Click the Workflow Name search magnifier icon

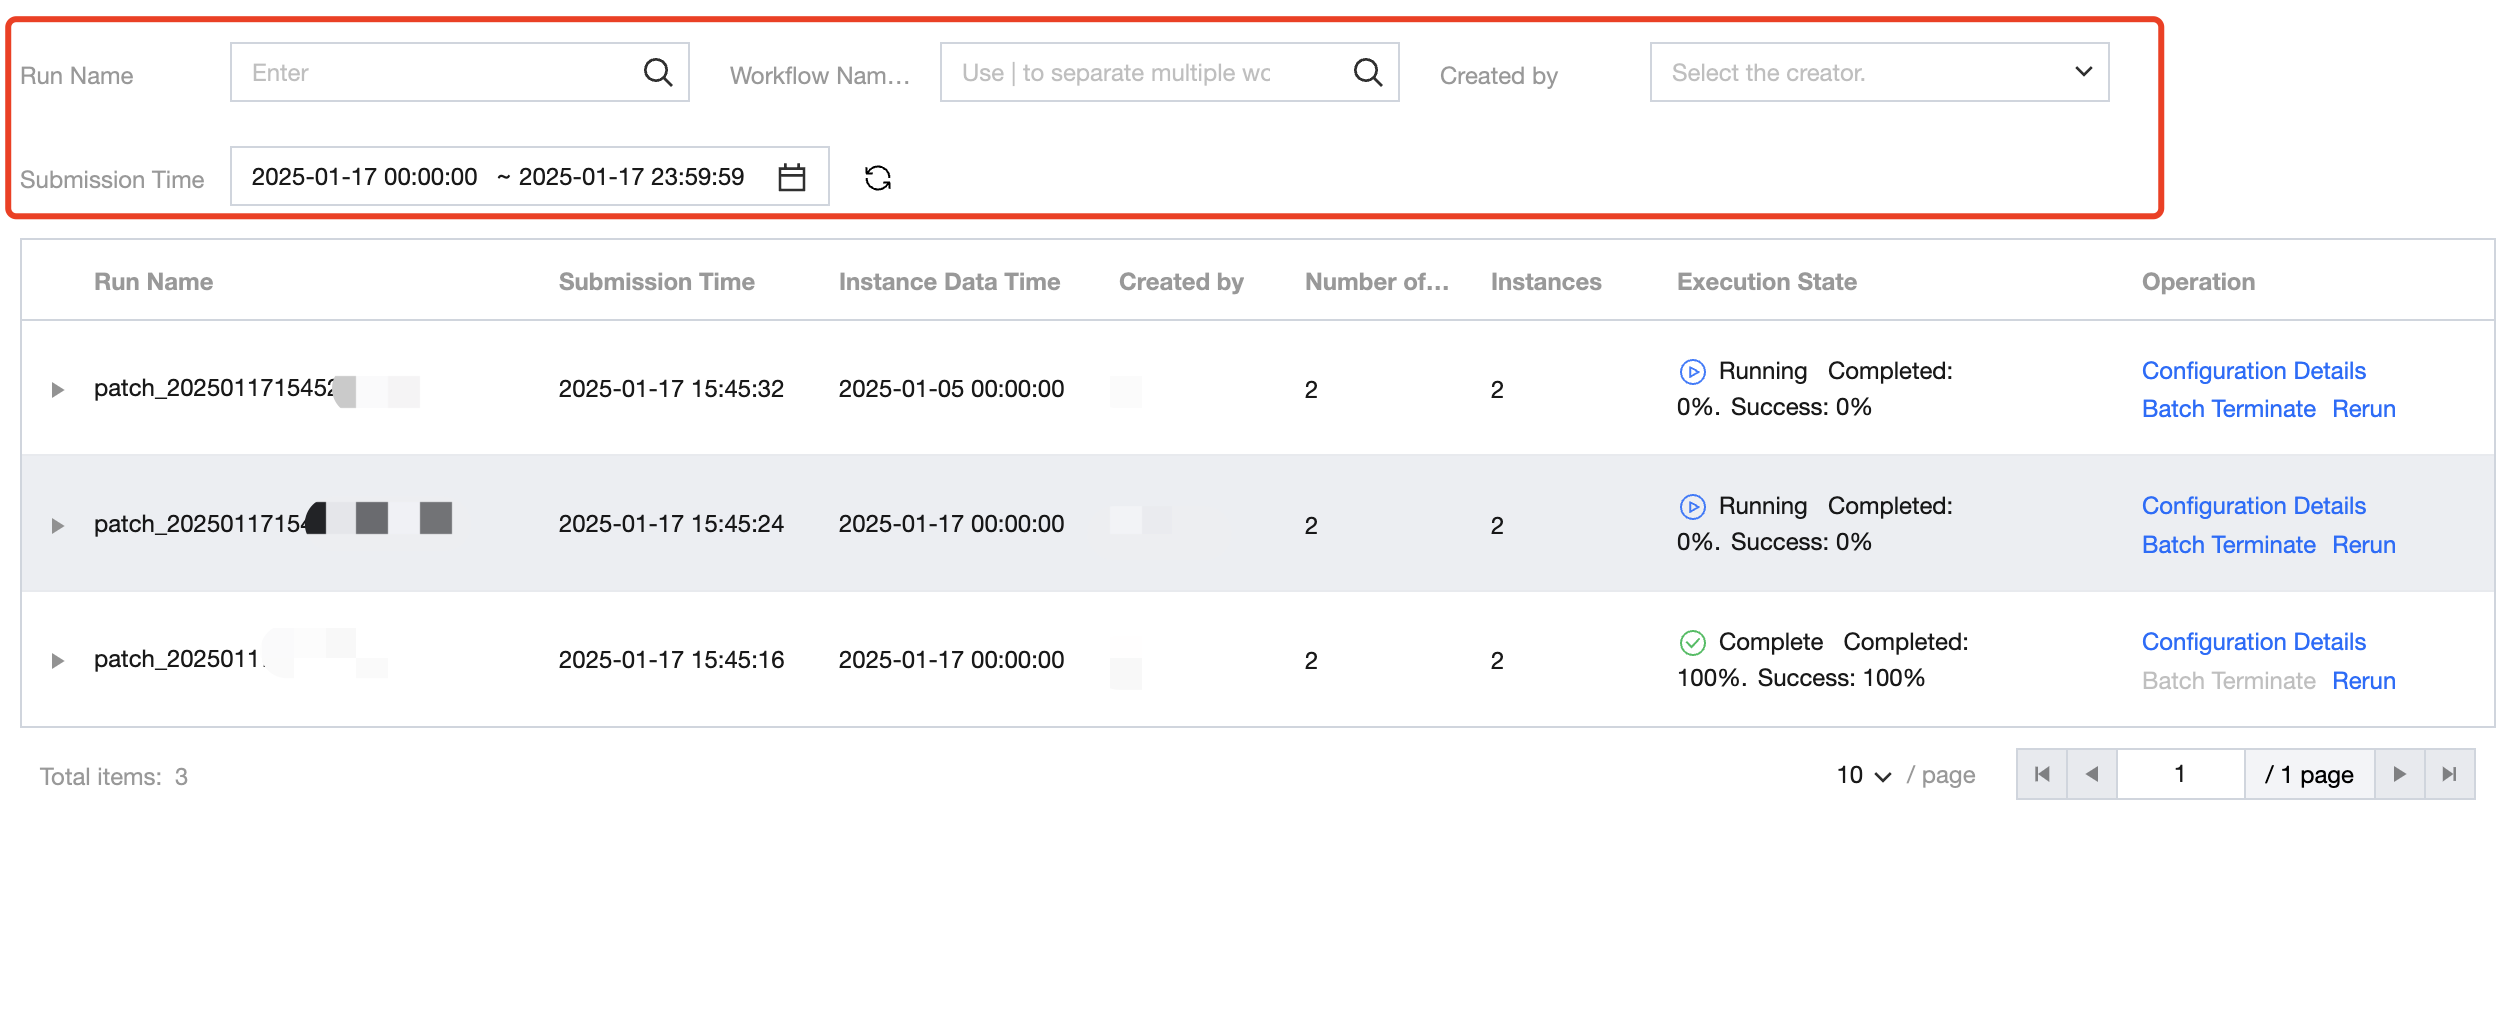pyautogui.click(x=1367, y=72)
